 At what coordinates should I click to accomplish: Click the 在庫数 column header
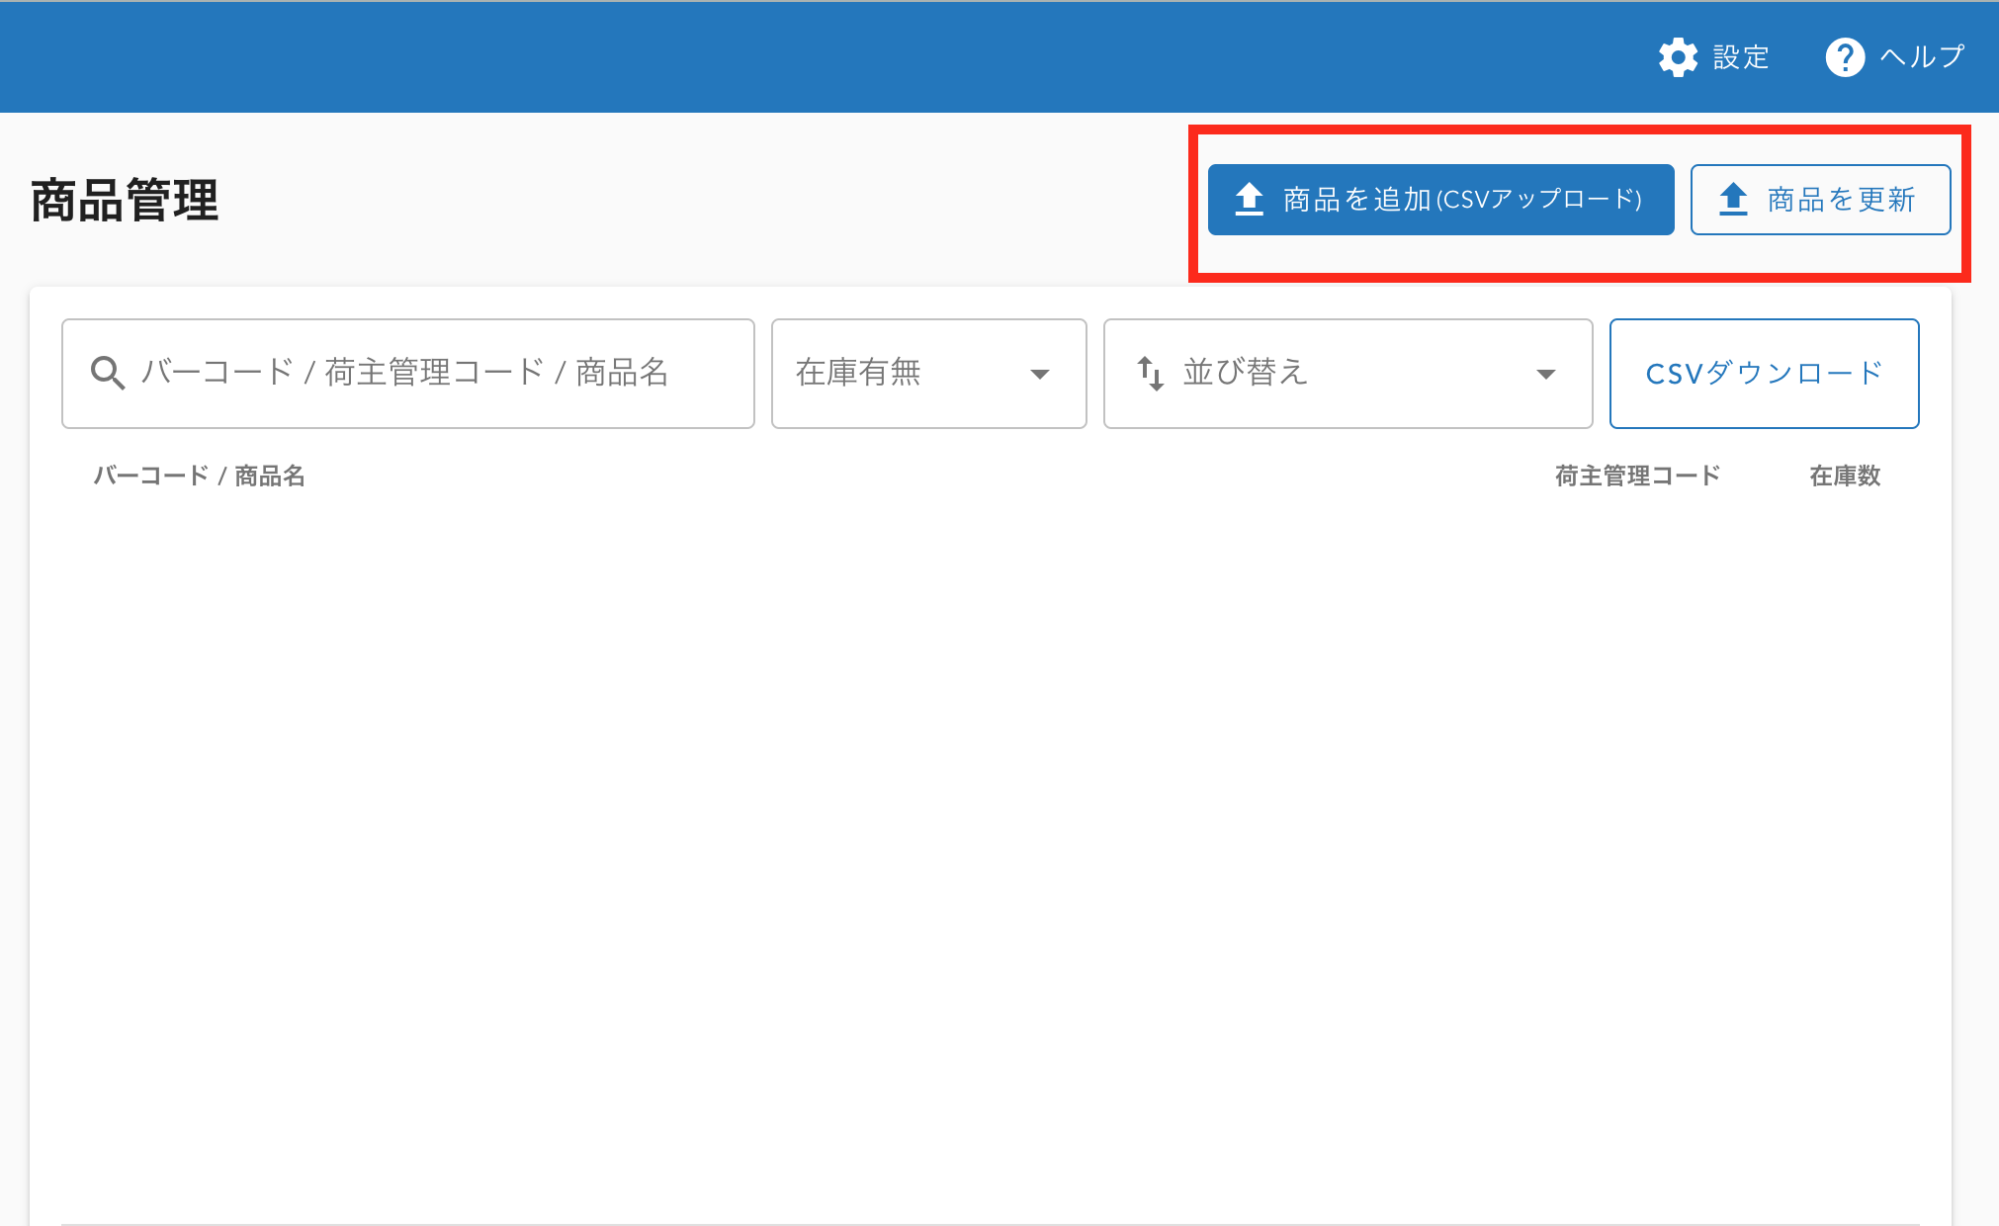click(1844, 476)
